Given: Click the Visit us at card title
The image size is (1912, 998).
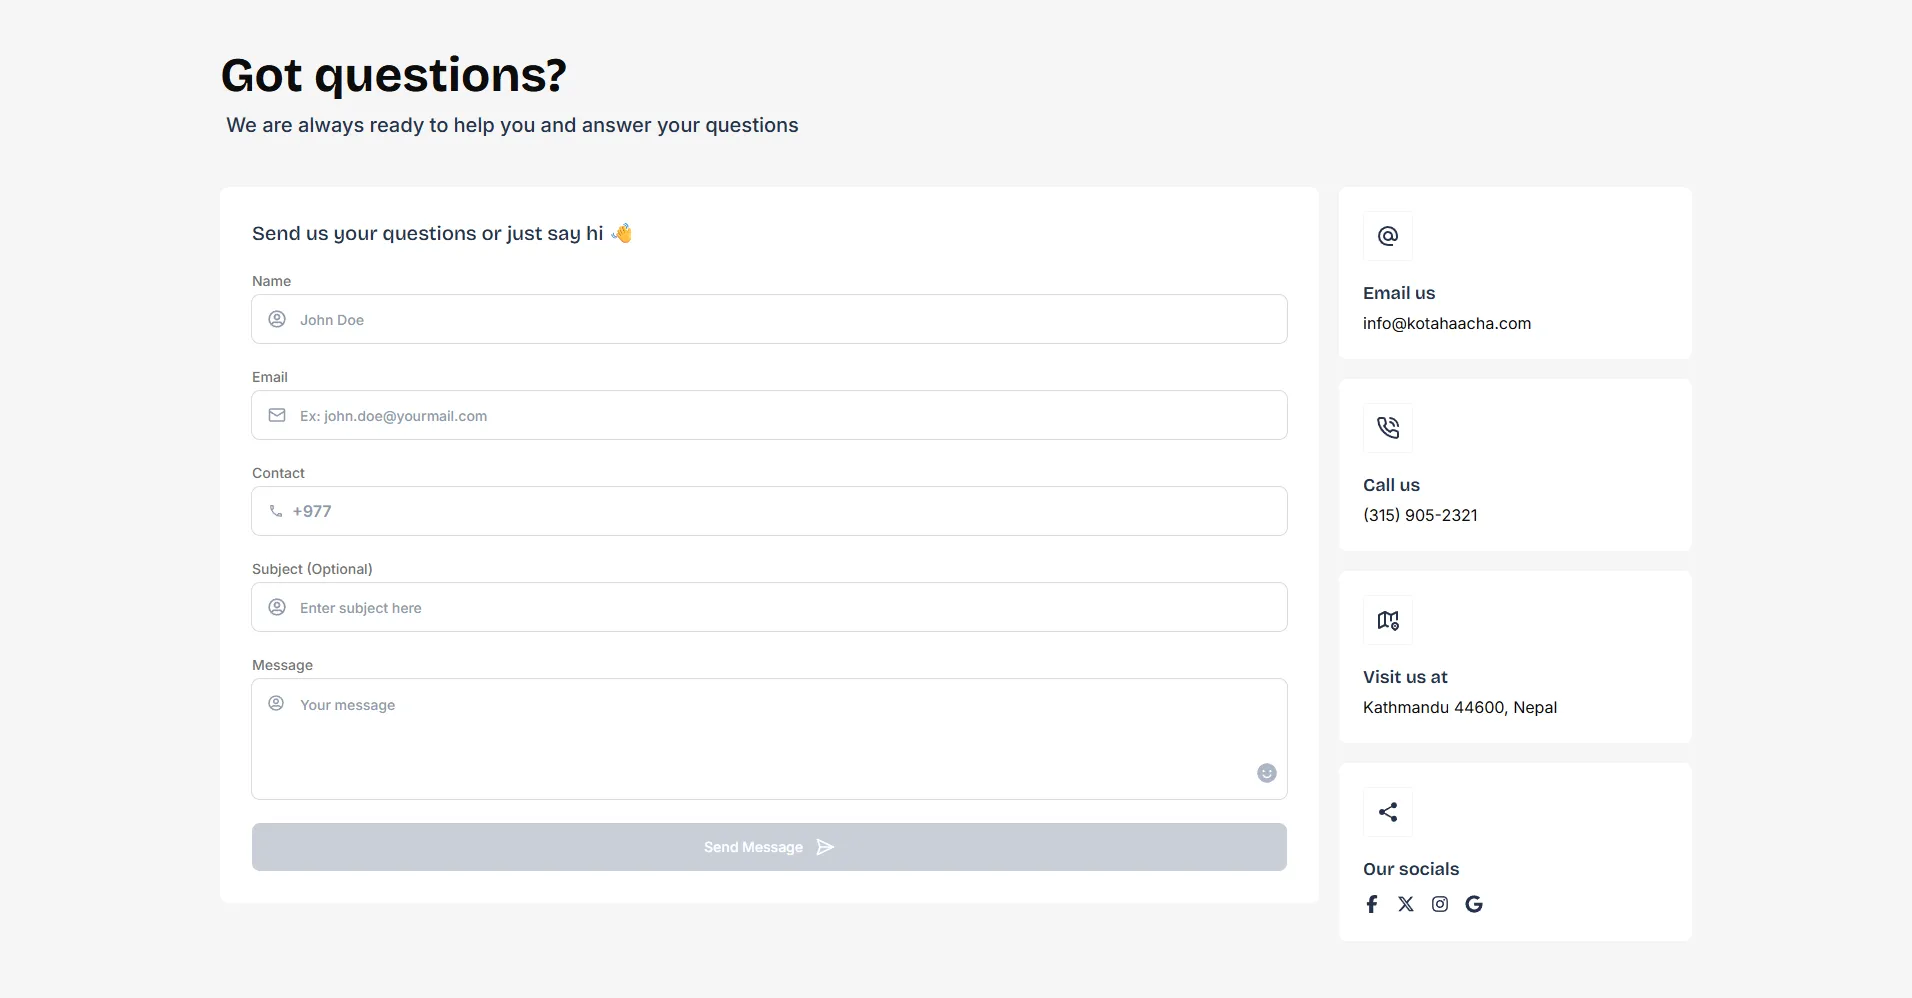Looking at the screenshot, I should pos(1405,677).
